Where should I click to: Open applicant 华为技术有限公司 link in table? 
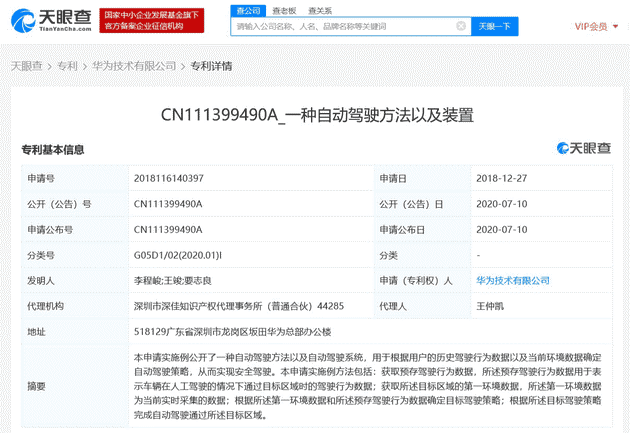coord(513,281)
